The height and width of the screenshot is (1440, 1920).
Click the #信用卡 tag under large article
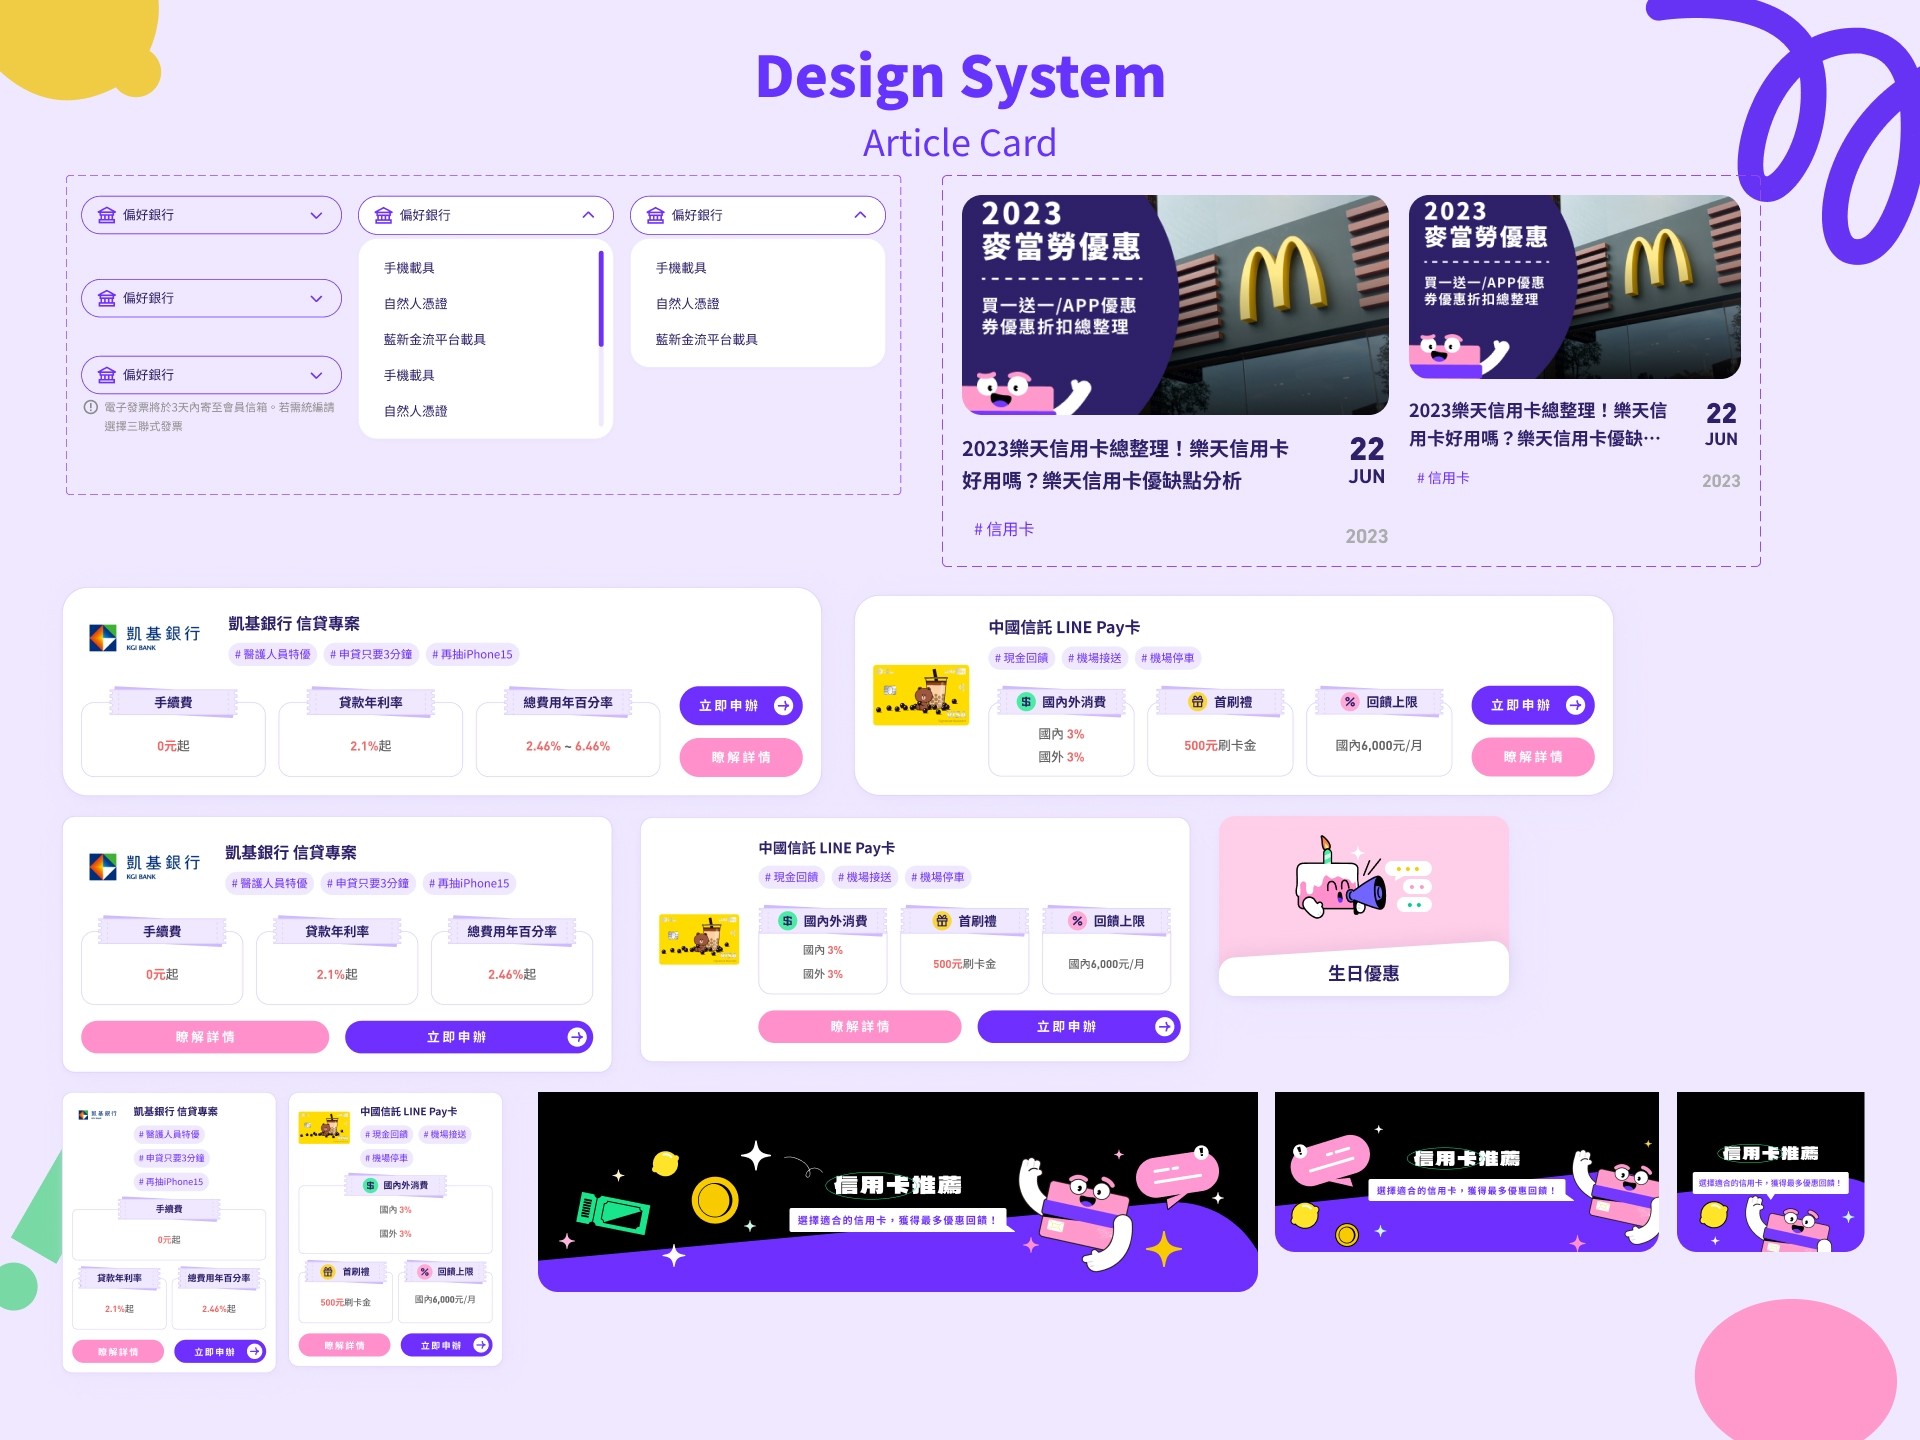(1004, 529)
